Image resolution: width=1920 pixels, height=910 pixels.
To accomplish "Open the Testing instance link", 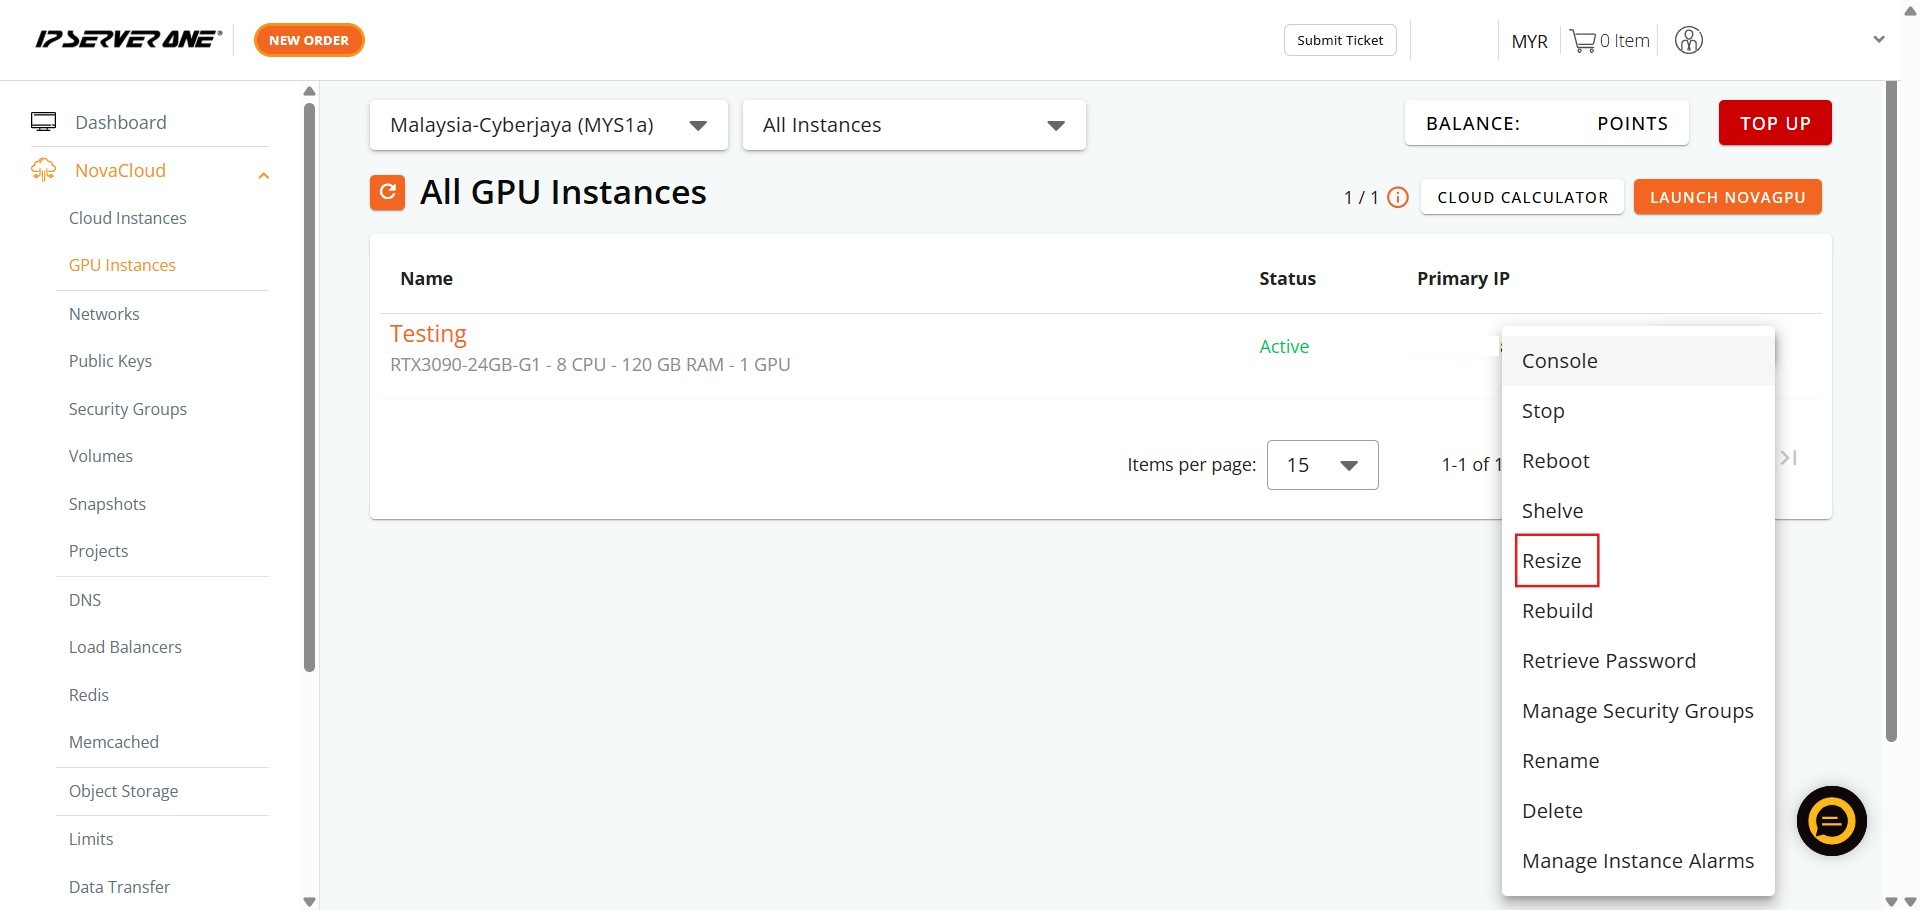I will point(428,333).
